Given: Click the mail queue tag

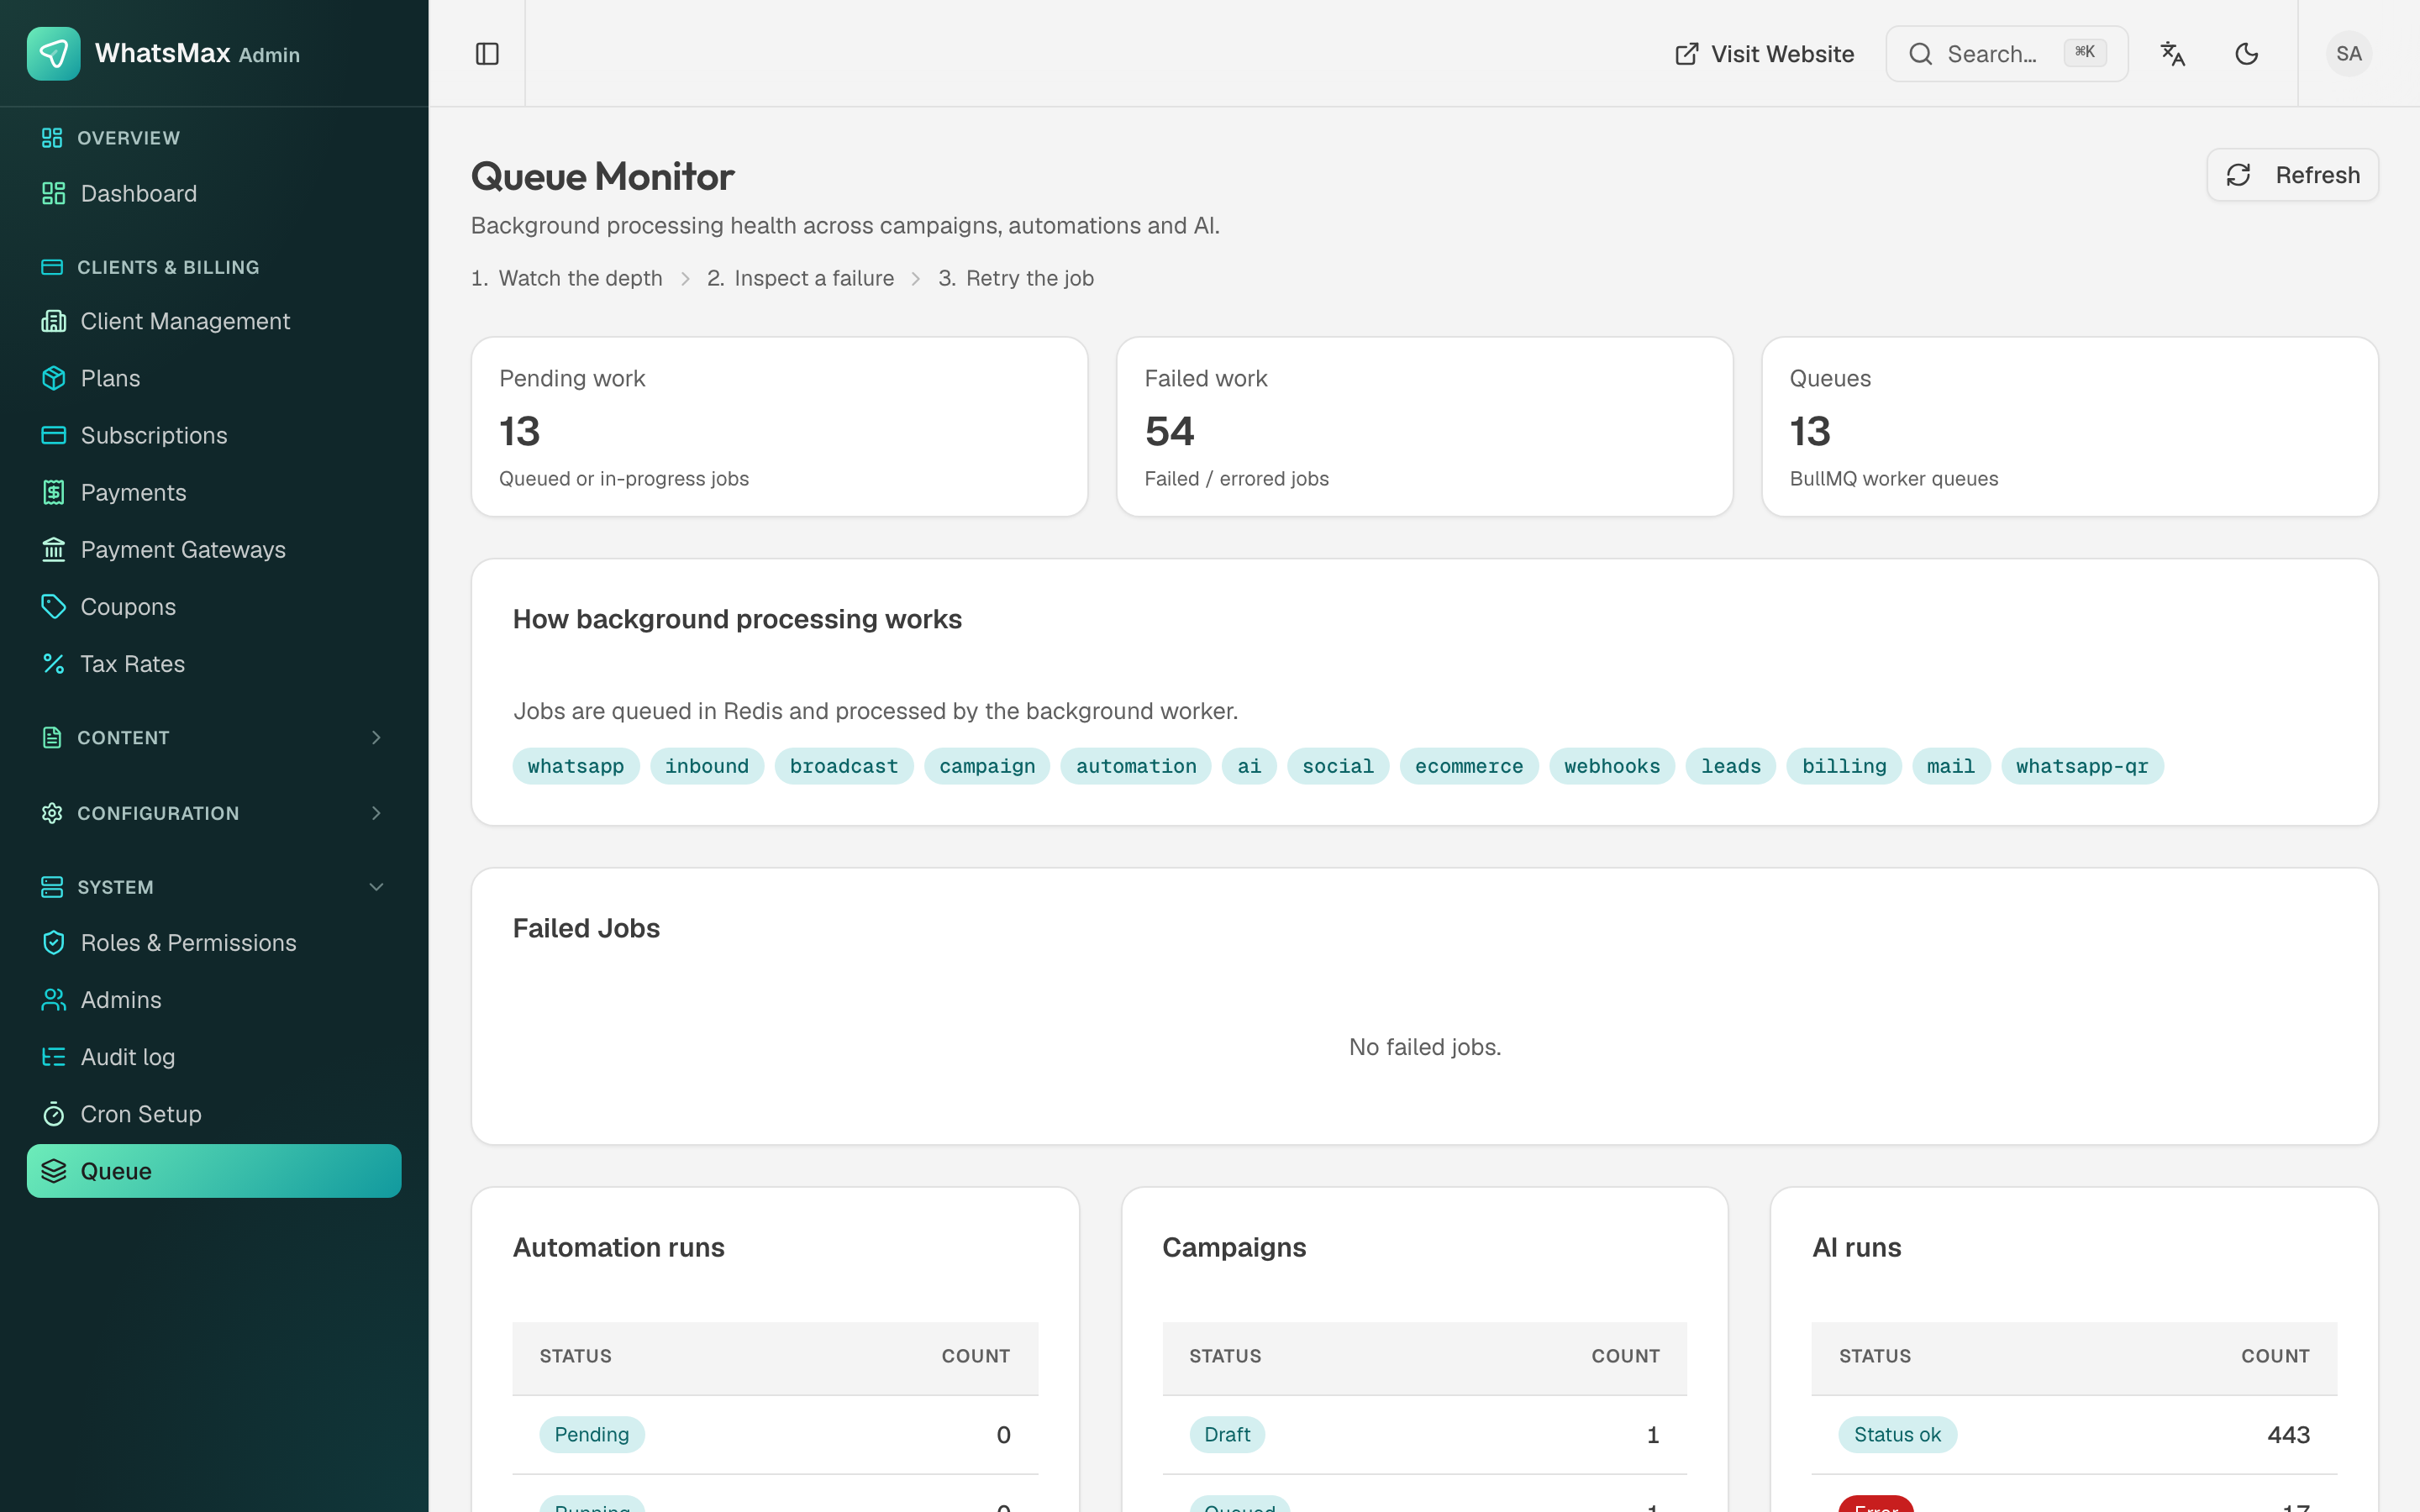Looking at the screenshot, I should pos(1951,766).
